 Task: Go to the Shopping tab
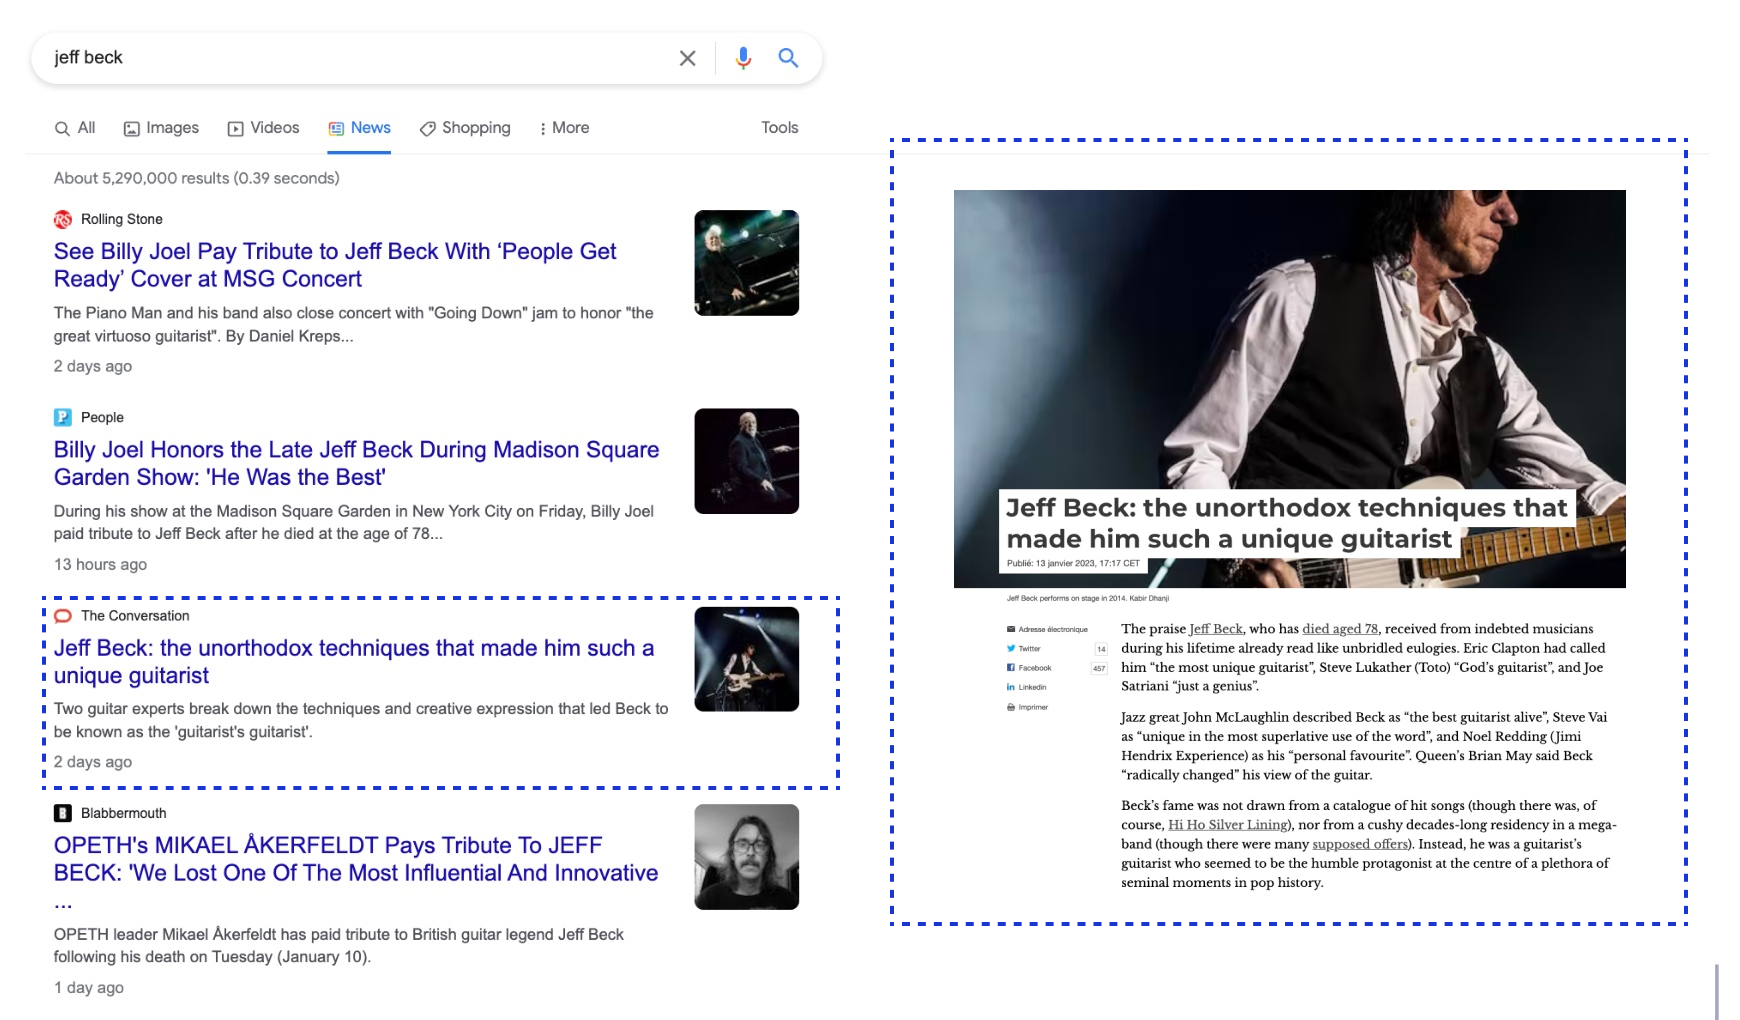pos(465,128)
